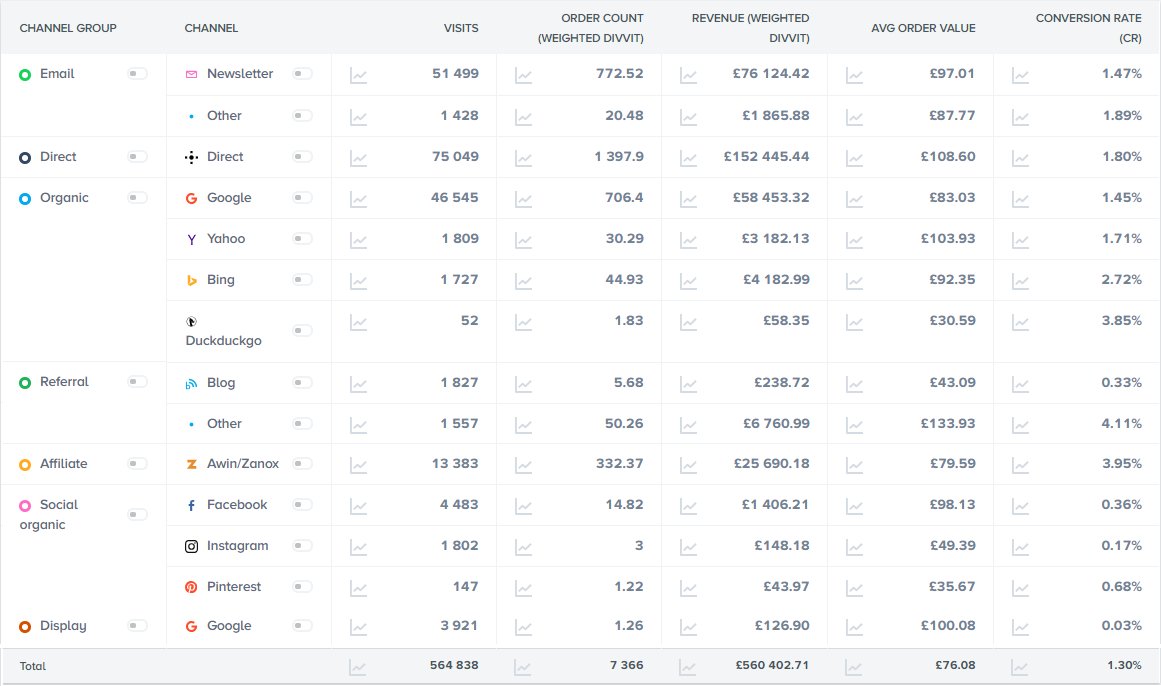Open the revenue chart for Direct

click(x=686, y=157)
